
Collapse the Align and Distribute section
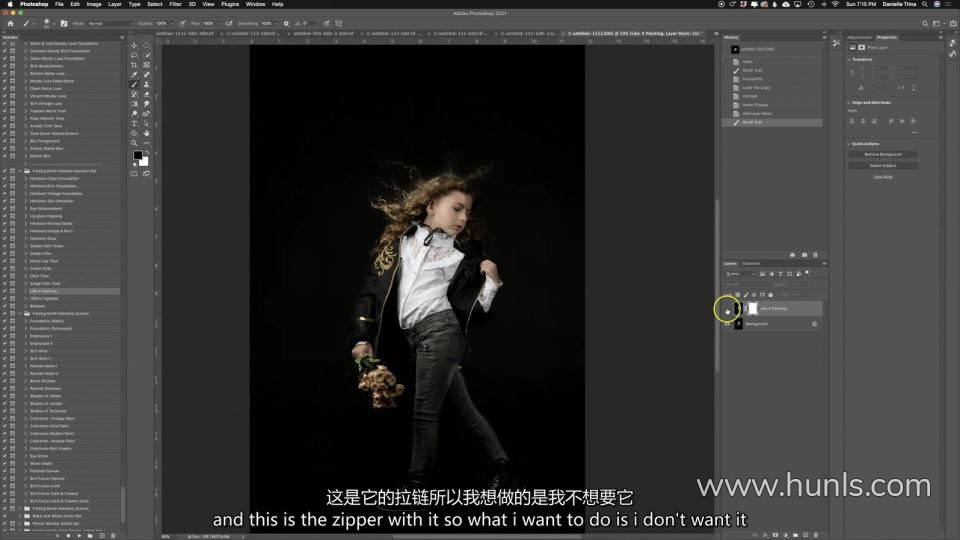coord(849,103)
